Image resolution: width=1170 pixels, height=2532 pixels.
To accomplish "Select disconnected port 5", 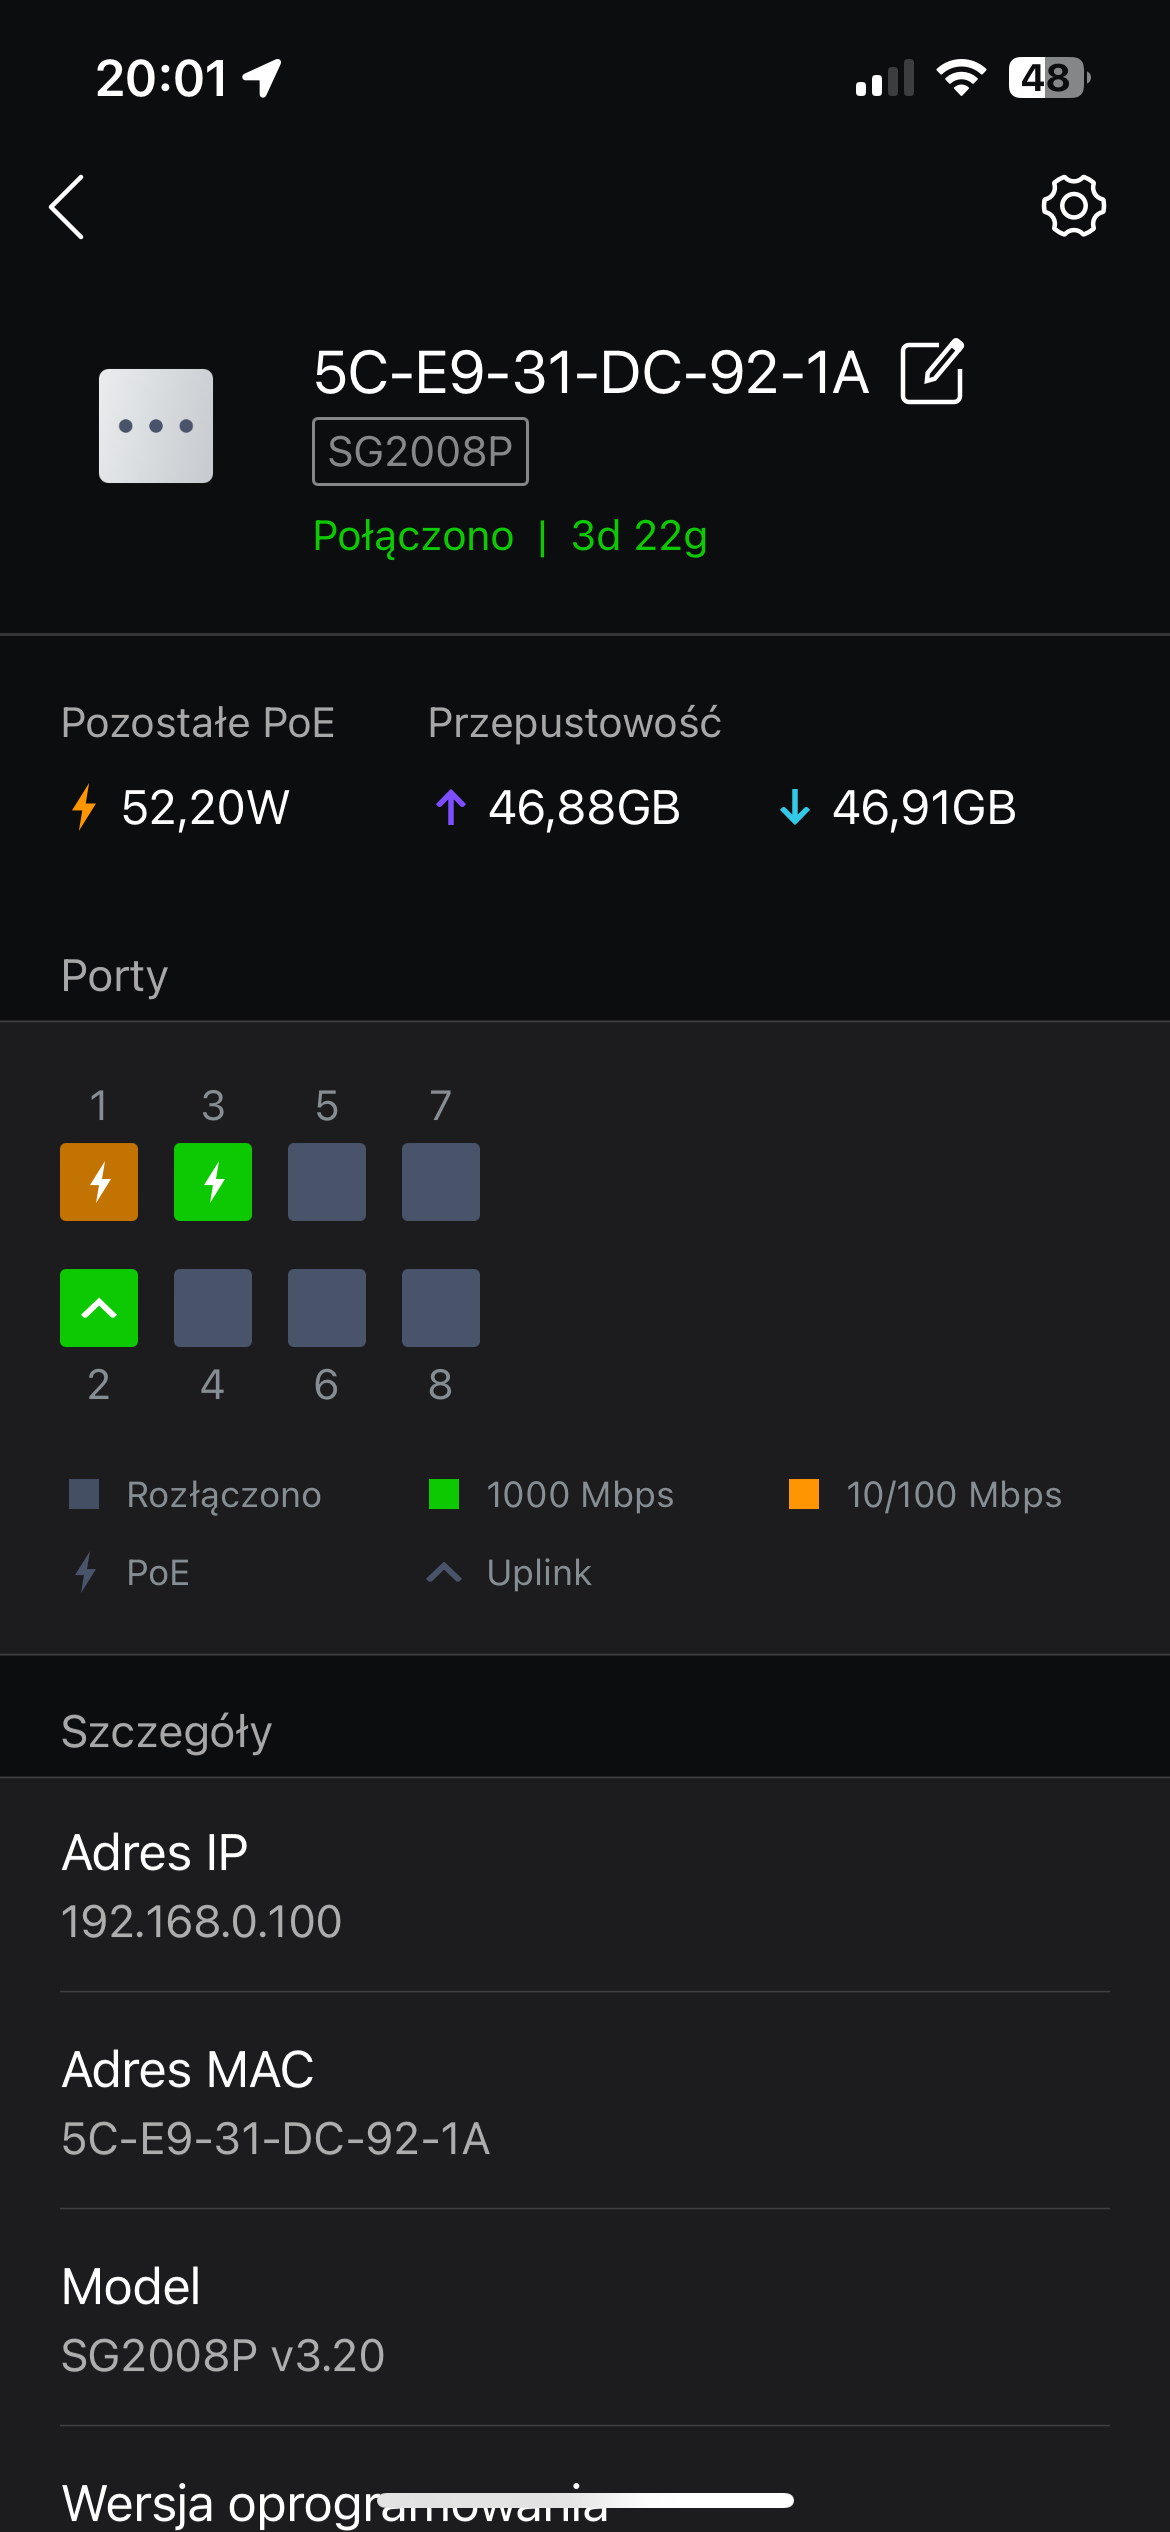I will [x=327, y=1182].
